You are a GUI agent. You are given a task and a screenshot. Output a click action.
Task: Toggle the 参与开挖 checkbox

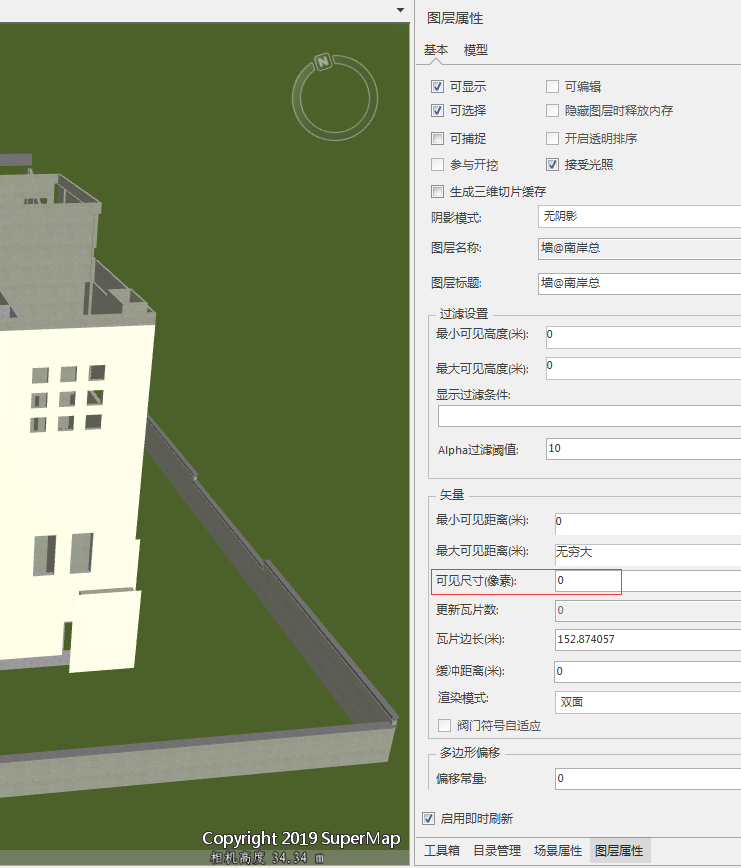[x=437, y=164]
